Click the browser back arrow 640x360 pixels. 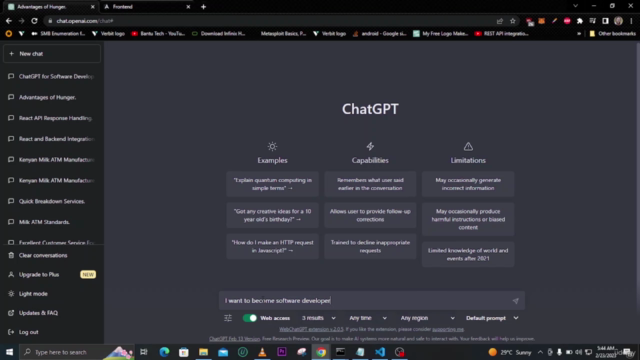coord(9,21)
